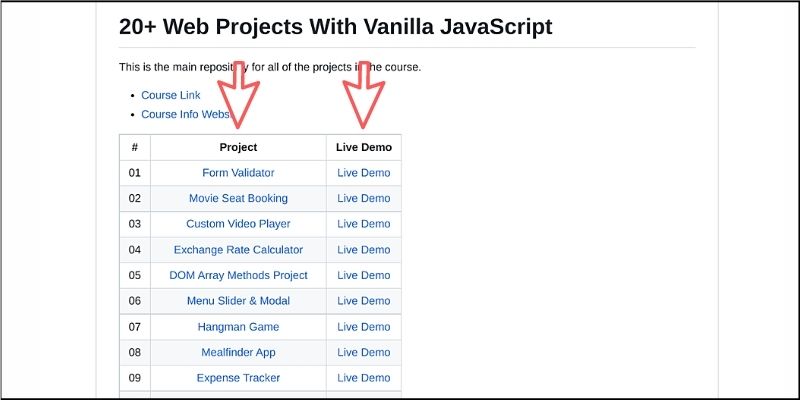The width and height of the screenshot is (800, 400).
Task: Launch Live Demo for Menu Slider & Modal
Action: 364,301
